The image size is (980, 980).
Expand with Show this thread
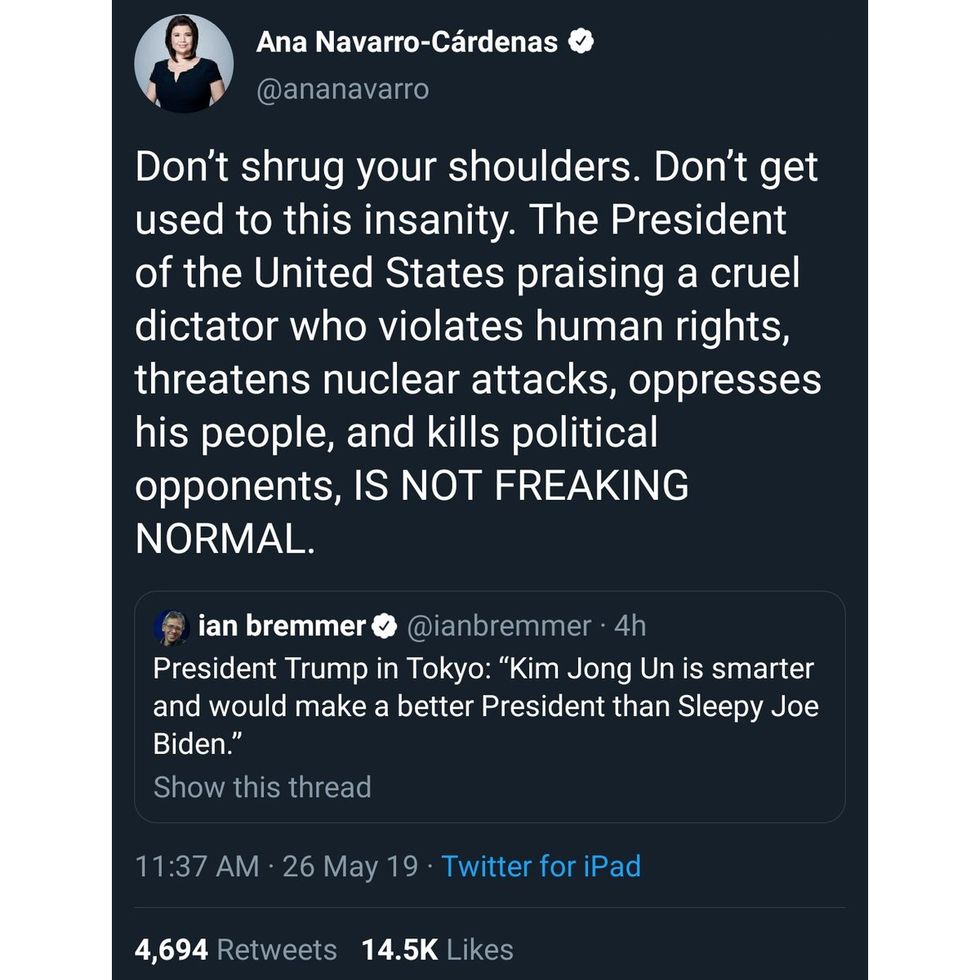262,787
